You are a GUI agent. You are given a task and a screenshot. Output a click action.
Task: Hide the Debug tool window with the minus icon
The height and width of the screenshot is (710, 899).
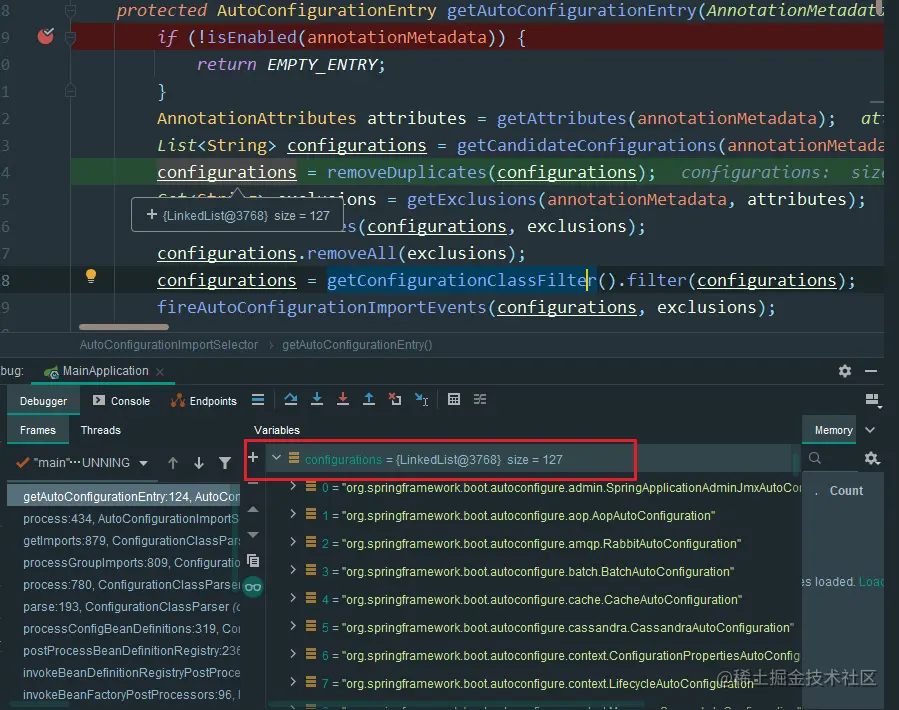[871, 371]
